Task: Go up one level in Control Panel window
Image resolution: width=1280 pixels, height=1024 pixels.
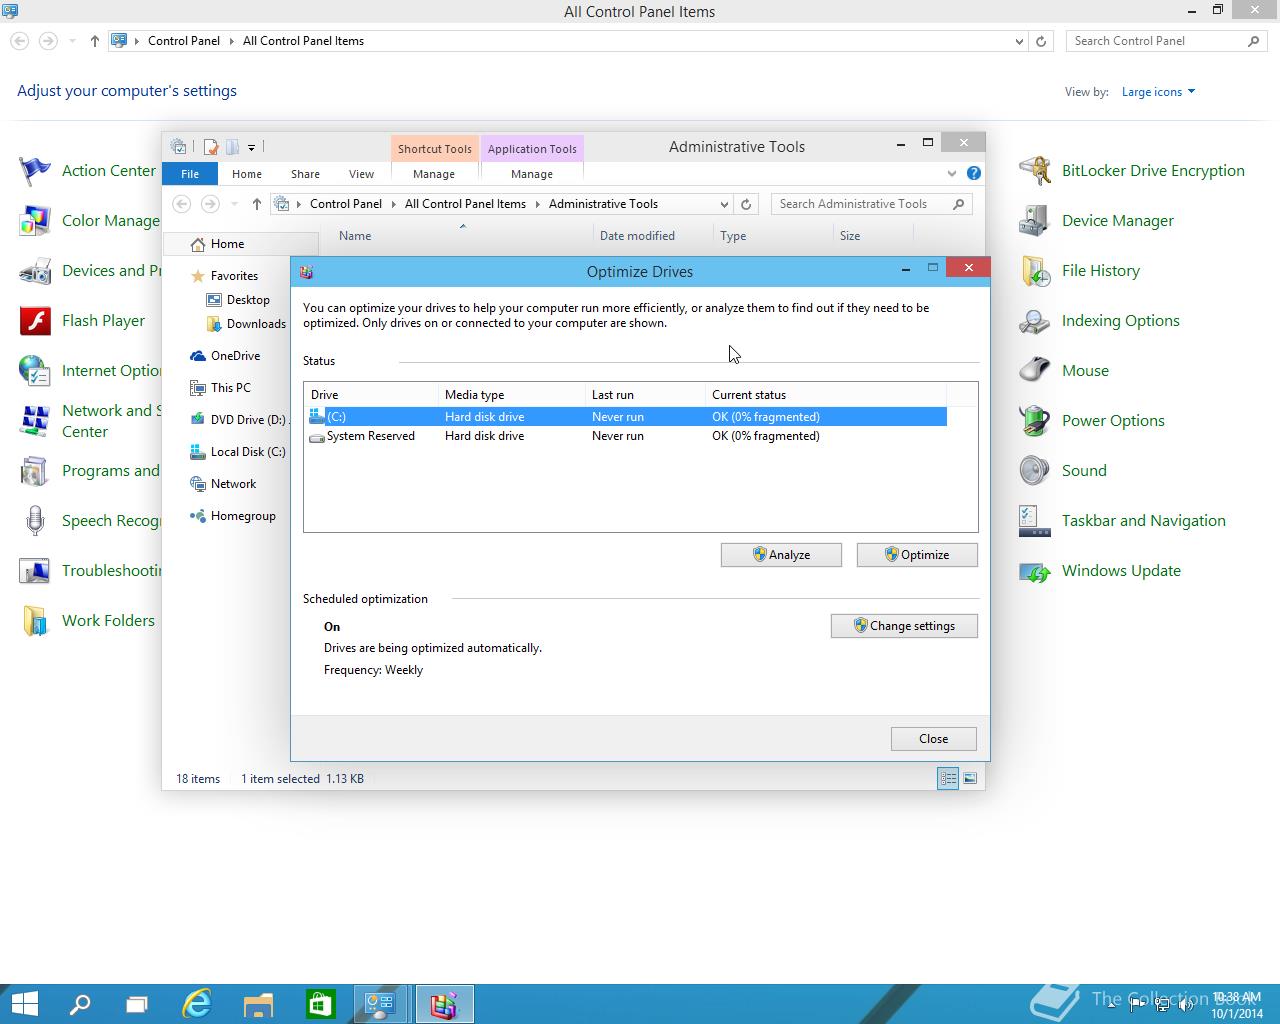Action: [95, 41]
